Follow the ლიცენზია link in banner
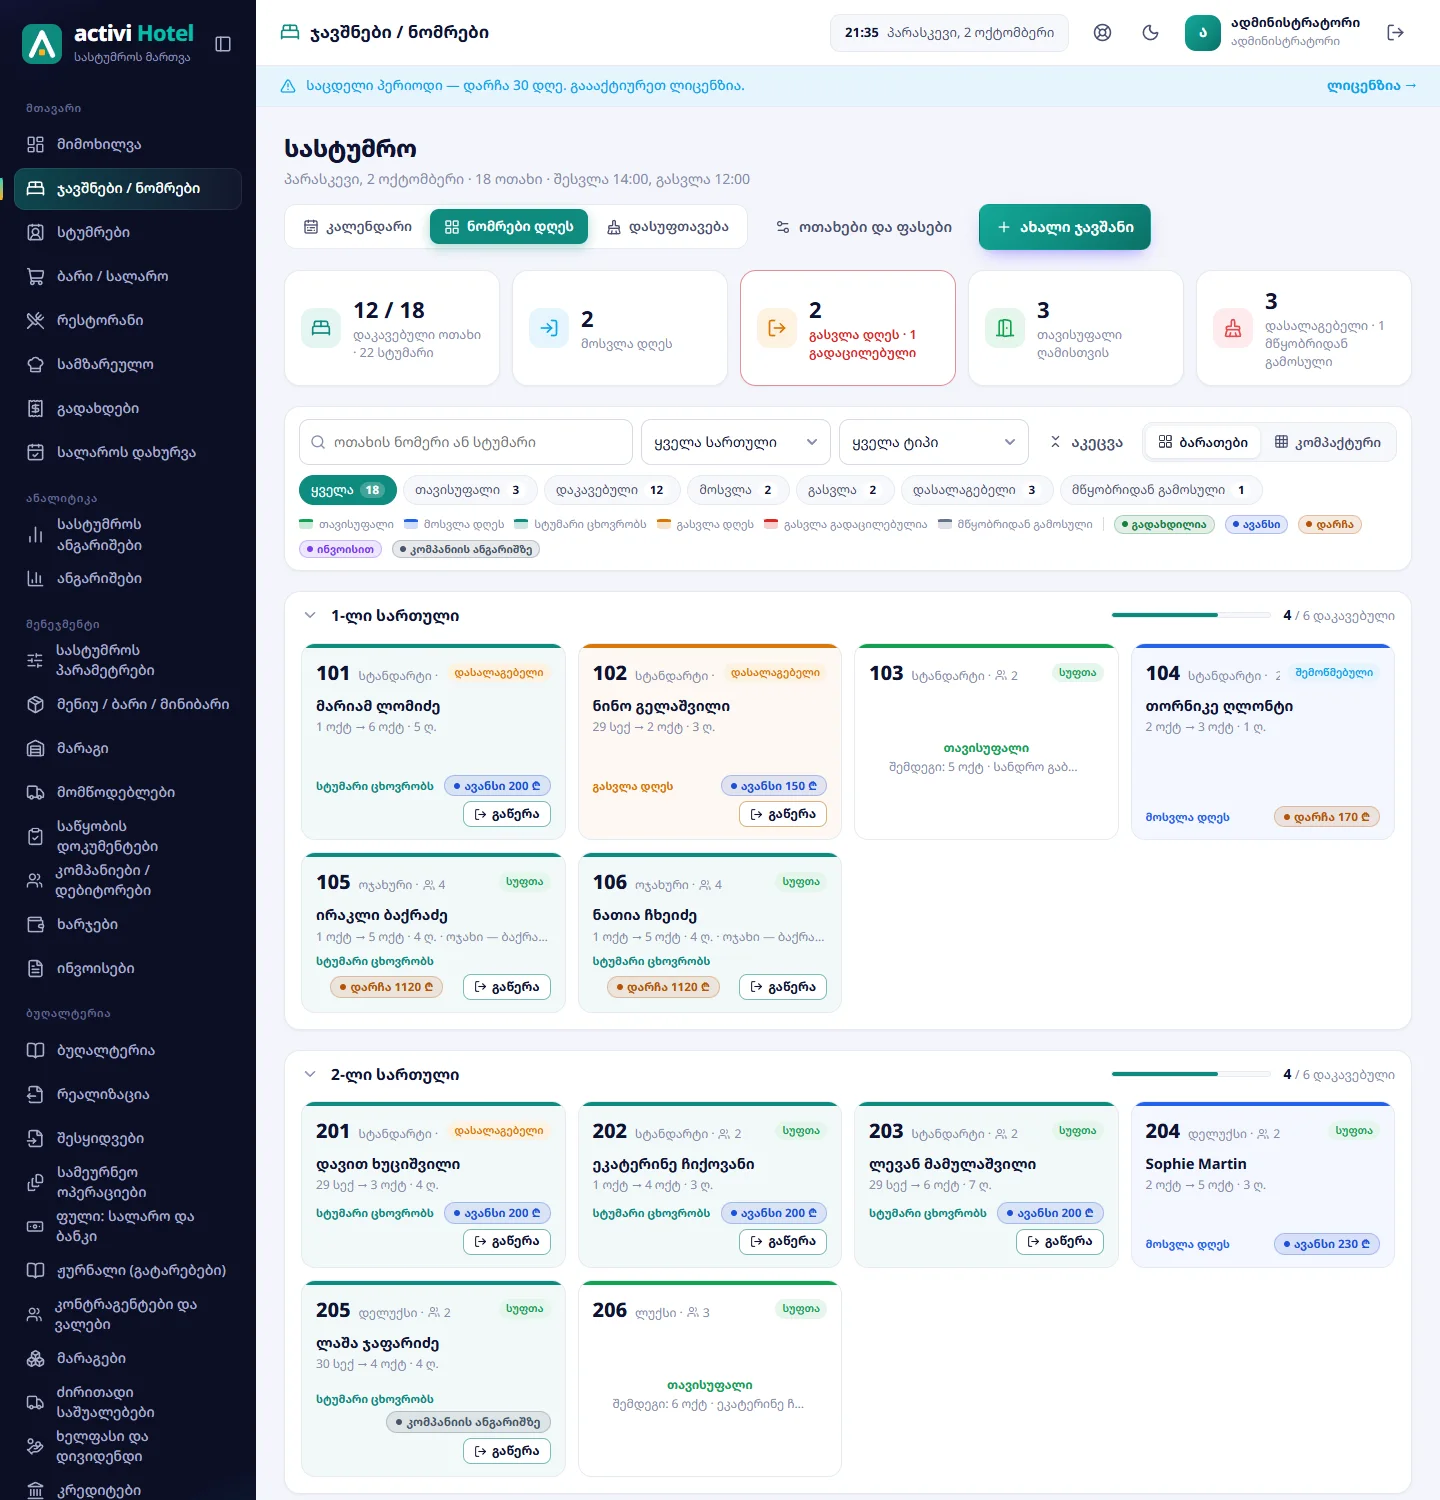 1371,86
